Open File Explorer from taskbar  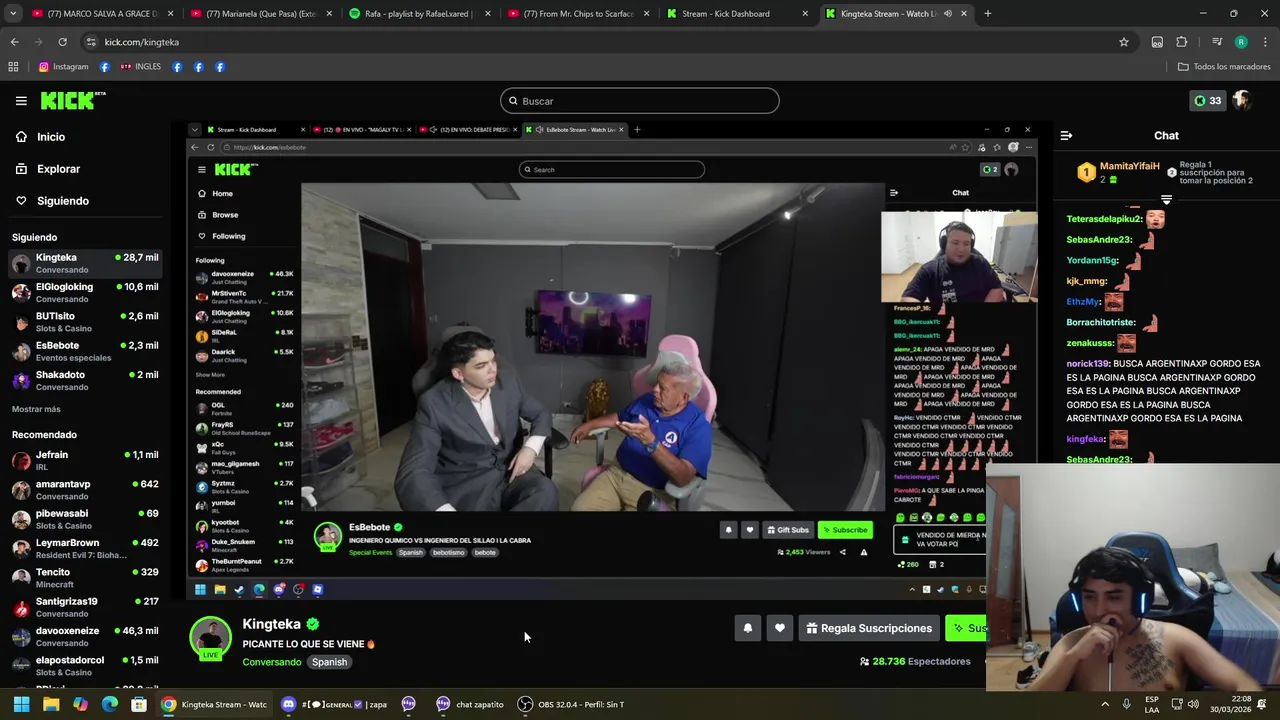pos(51,704)
